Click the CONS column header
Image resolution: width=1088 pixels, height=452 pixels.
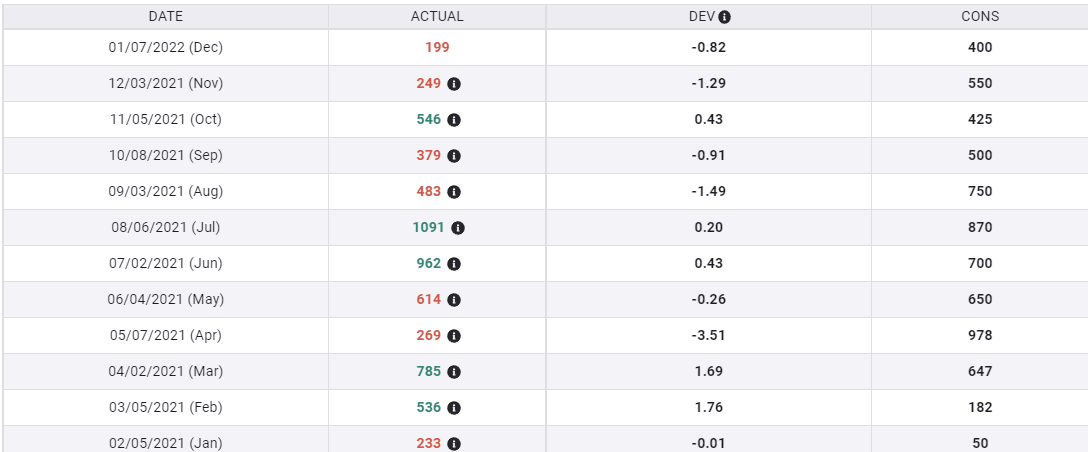[980, 17]
